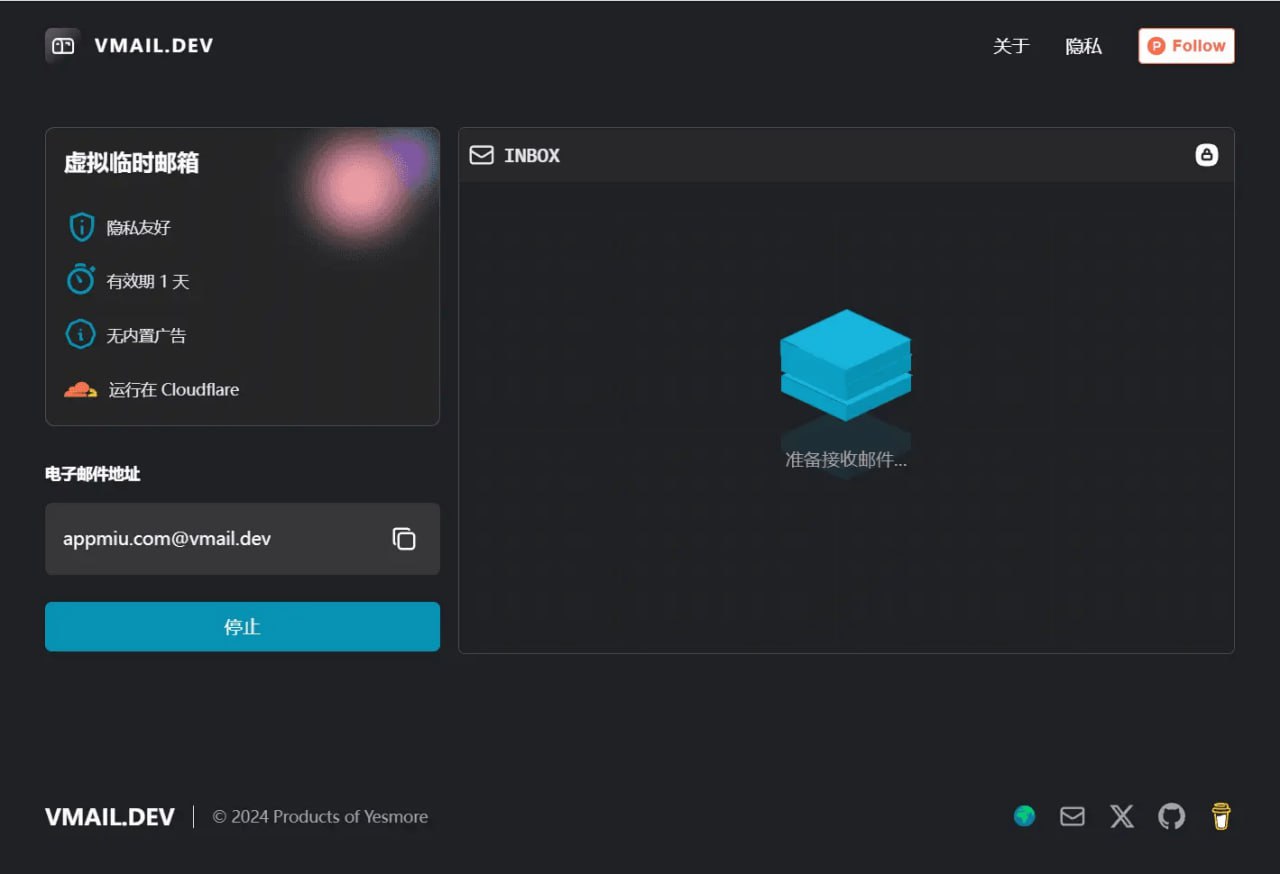The height and width of the screenshot is (874, 1280).
Task: Open the 关于 page
Action: click(x=1011, y=46)
